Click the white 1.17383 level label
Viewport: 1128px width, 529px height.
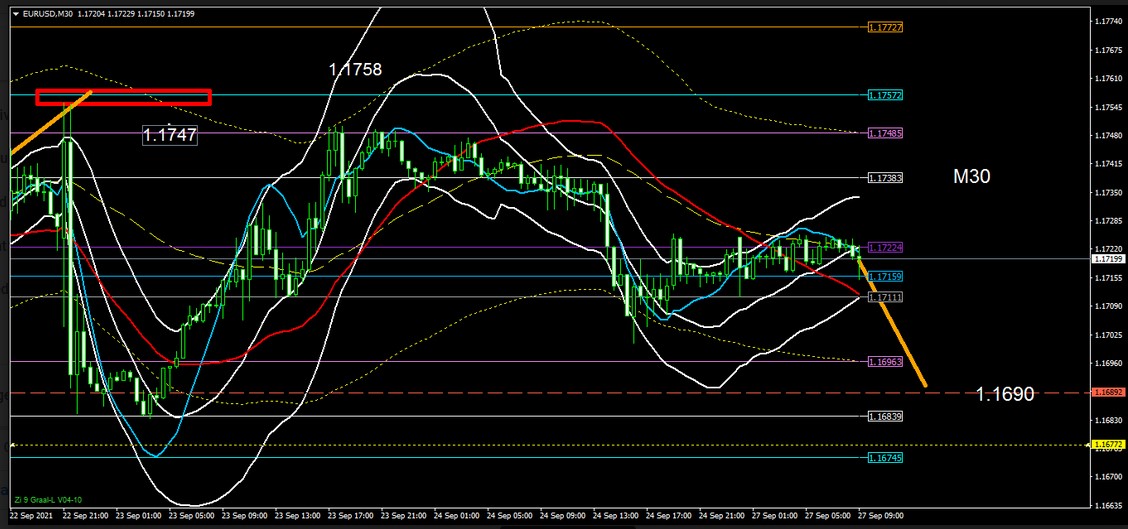click(x=885, y=177)
